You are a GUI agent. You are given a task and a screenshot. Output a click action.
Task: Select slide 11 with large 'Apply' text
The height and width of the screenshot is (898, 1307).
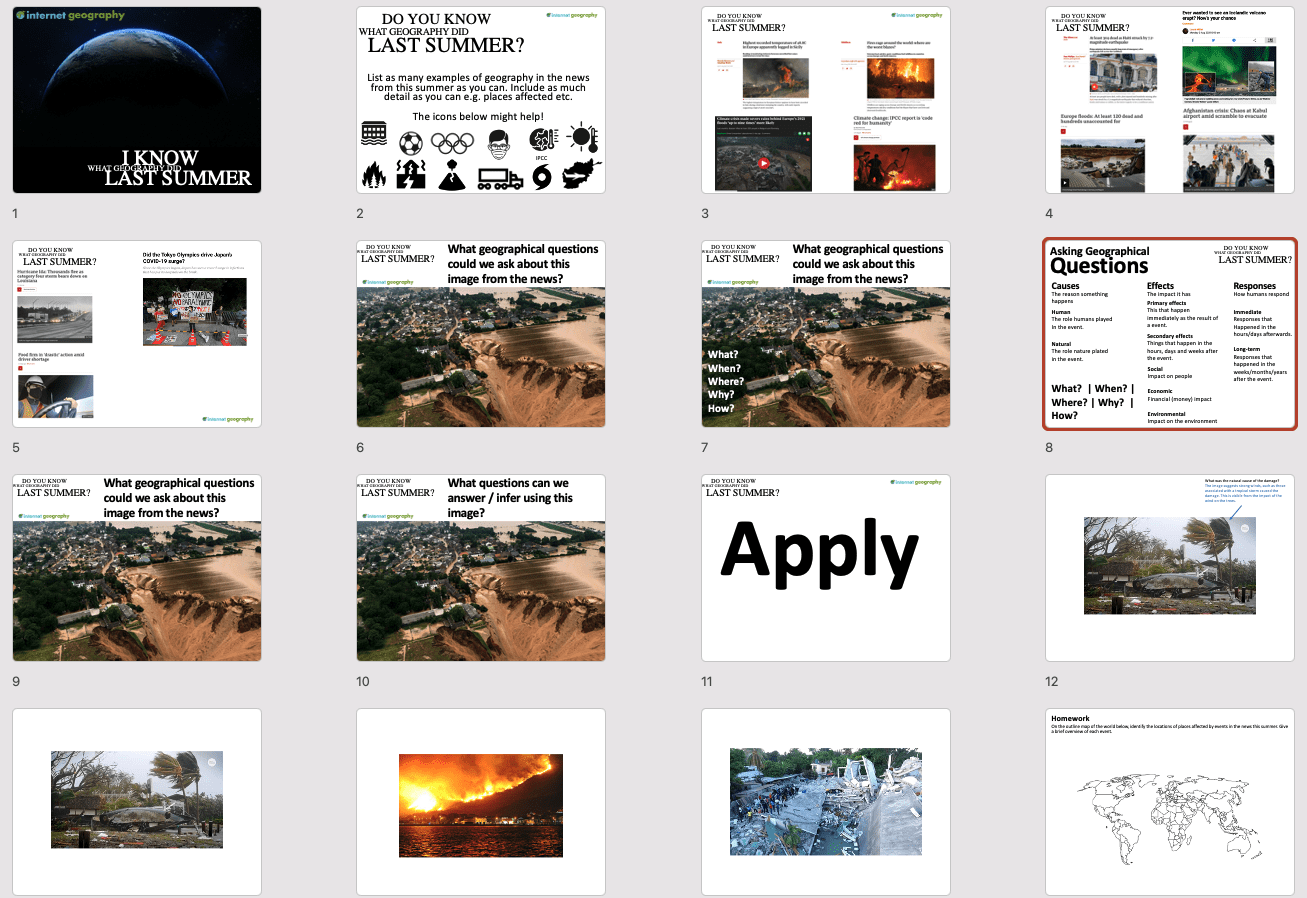coord(826,568)
